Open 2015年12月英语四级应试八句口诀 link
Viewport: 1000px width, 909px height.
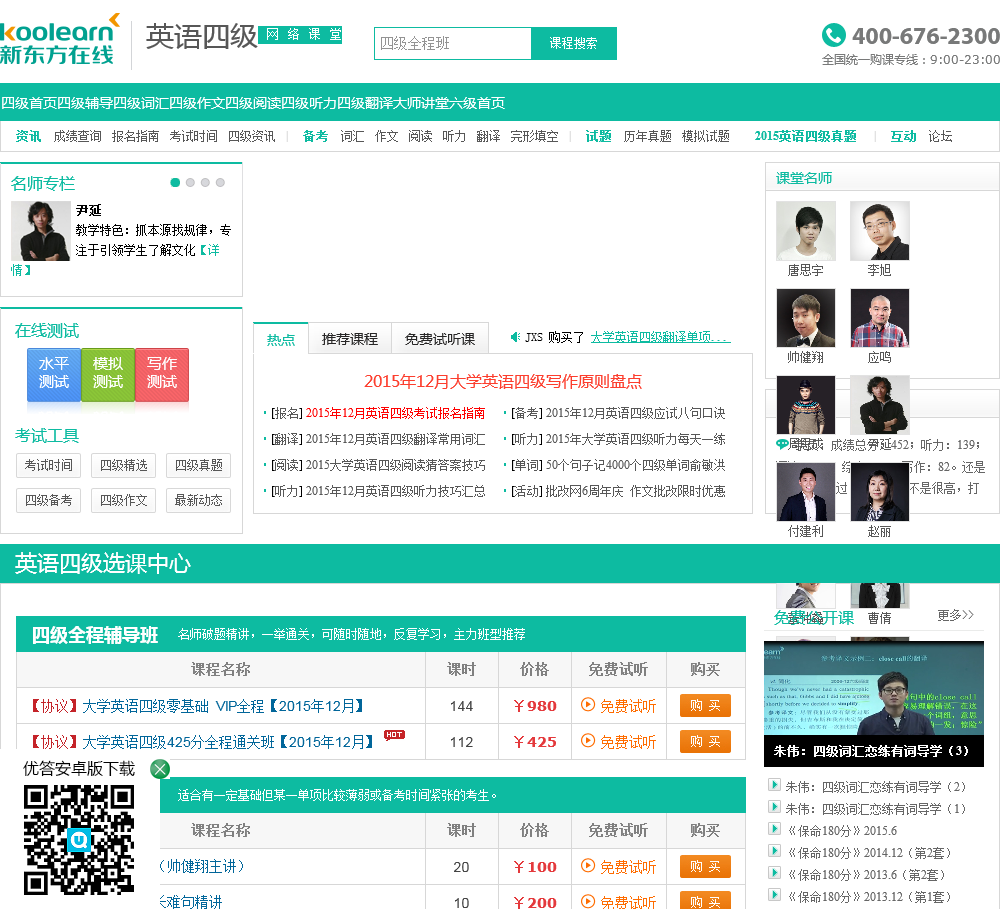[x=635, y=413]
